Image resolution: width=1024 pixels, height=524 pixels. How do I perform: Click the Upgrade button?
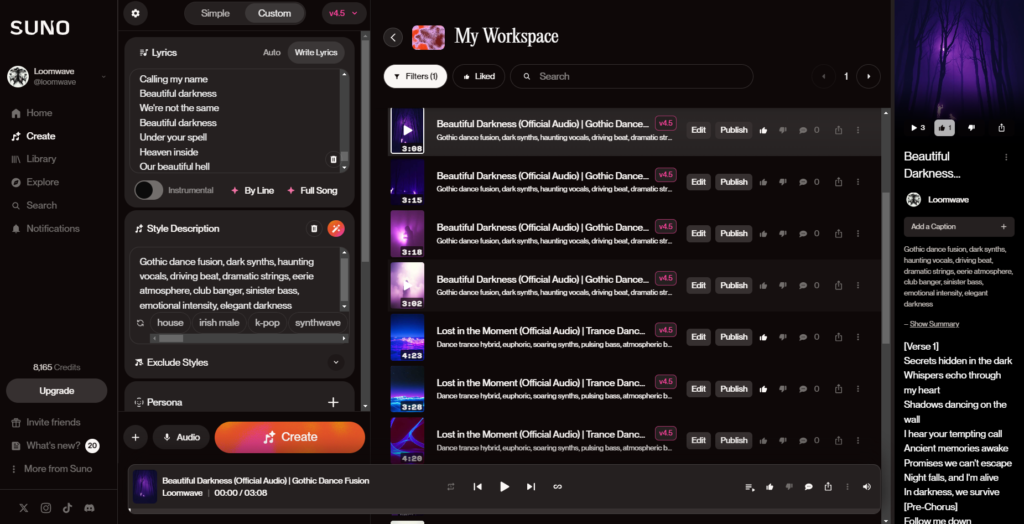pos(57,391)
